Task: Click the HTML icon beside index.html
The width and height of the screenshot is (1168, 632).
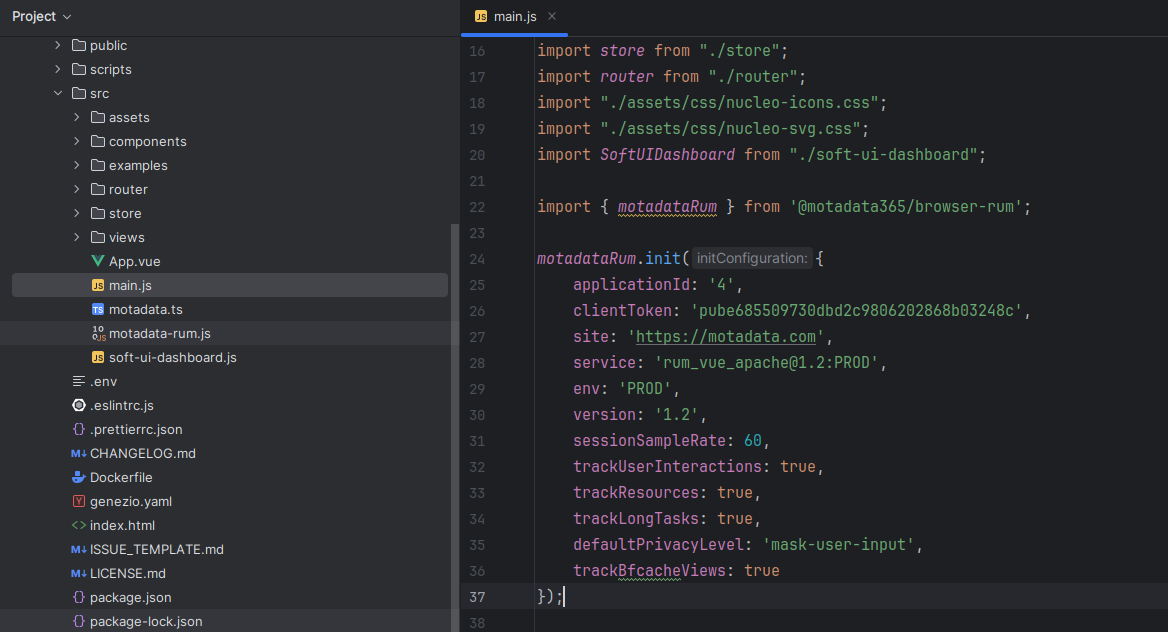Action: pos(79,525)
